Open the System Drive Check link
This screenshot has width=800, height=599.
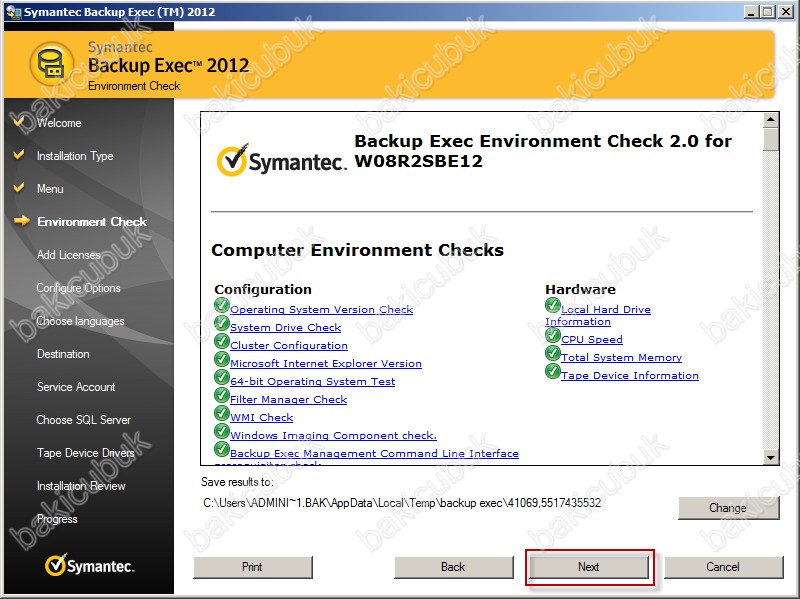(286, 328)
